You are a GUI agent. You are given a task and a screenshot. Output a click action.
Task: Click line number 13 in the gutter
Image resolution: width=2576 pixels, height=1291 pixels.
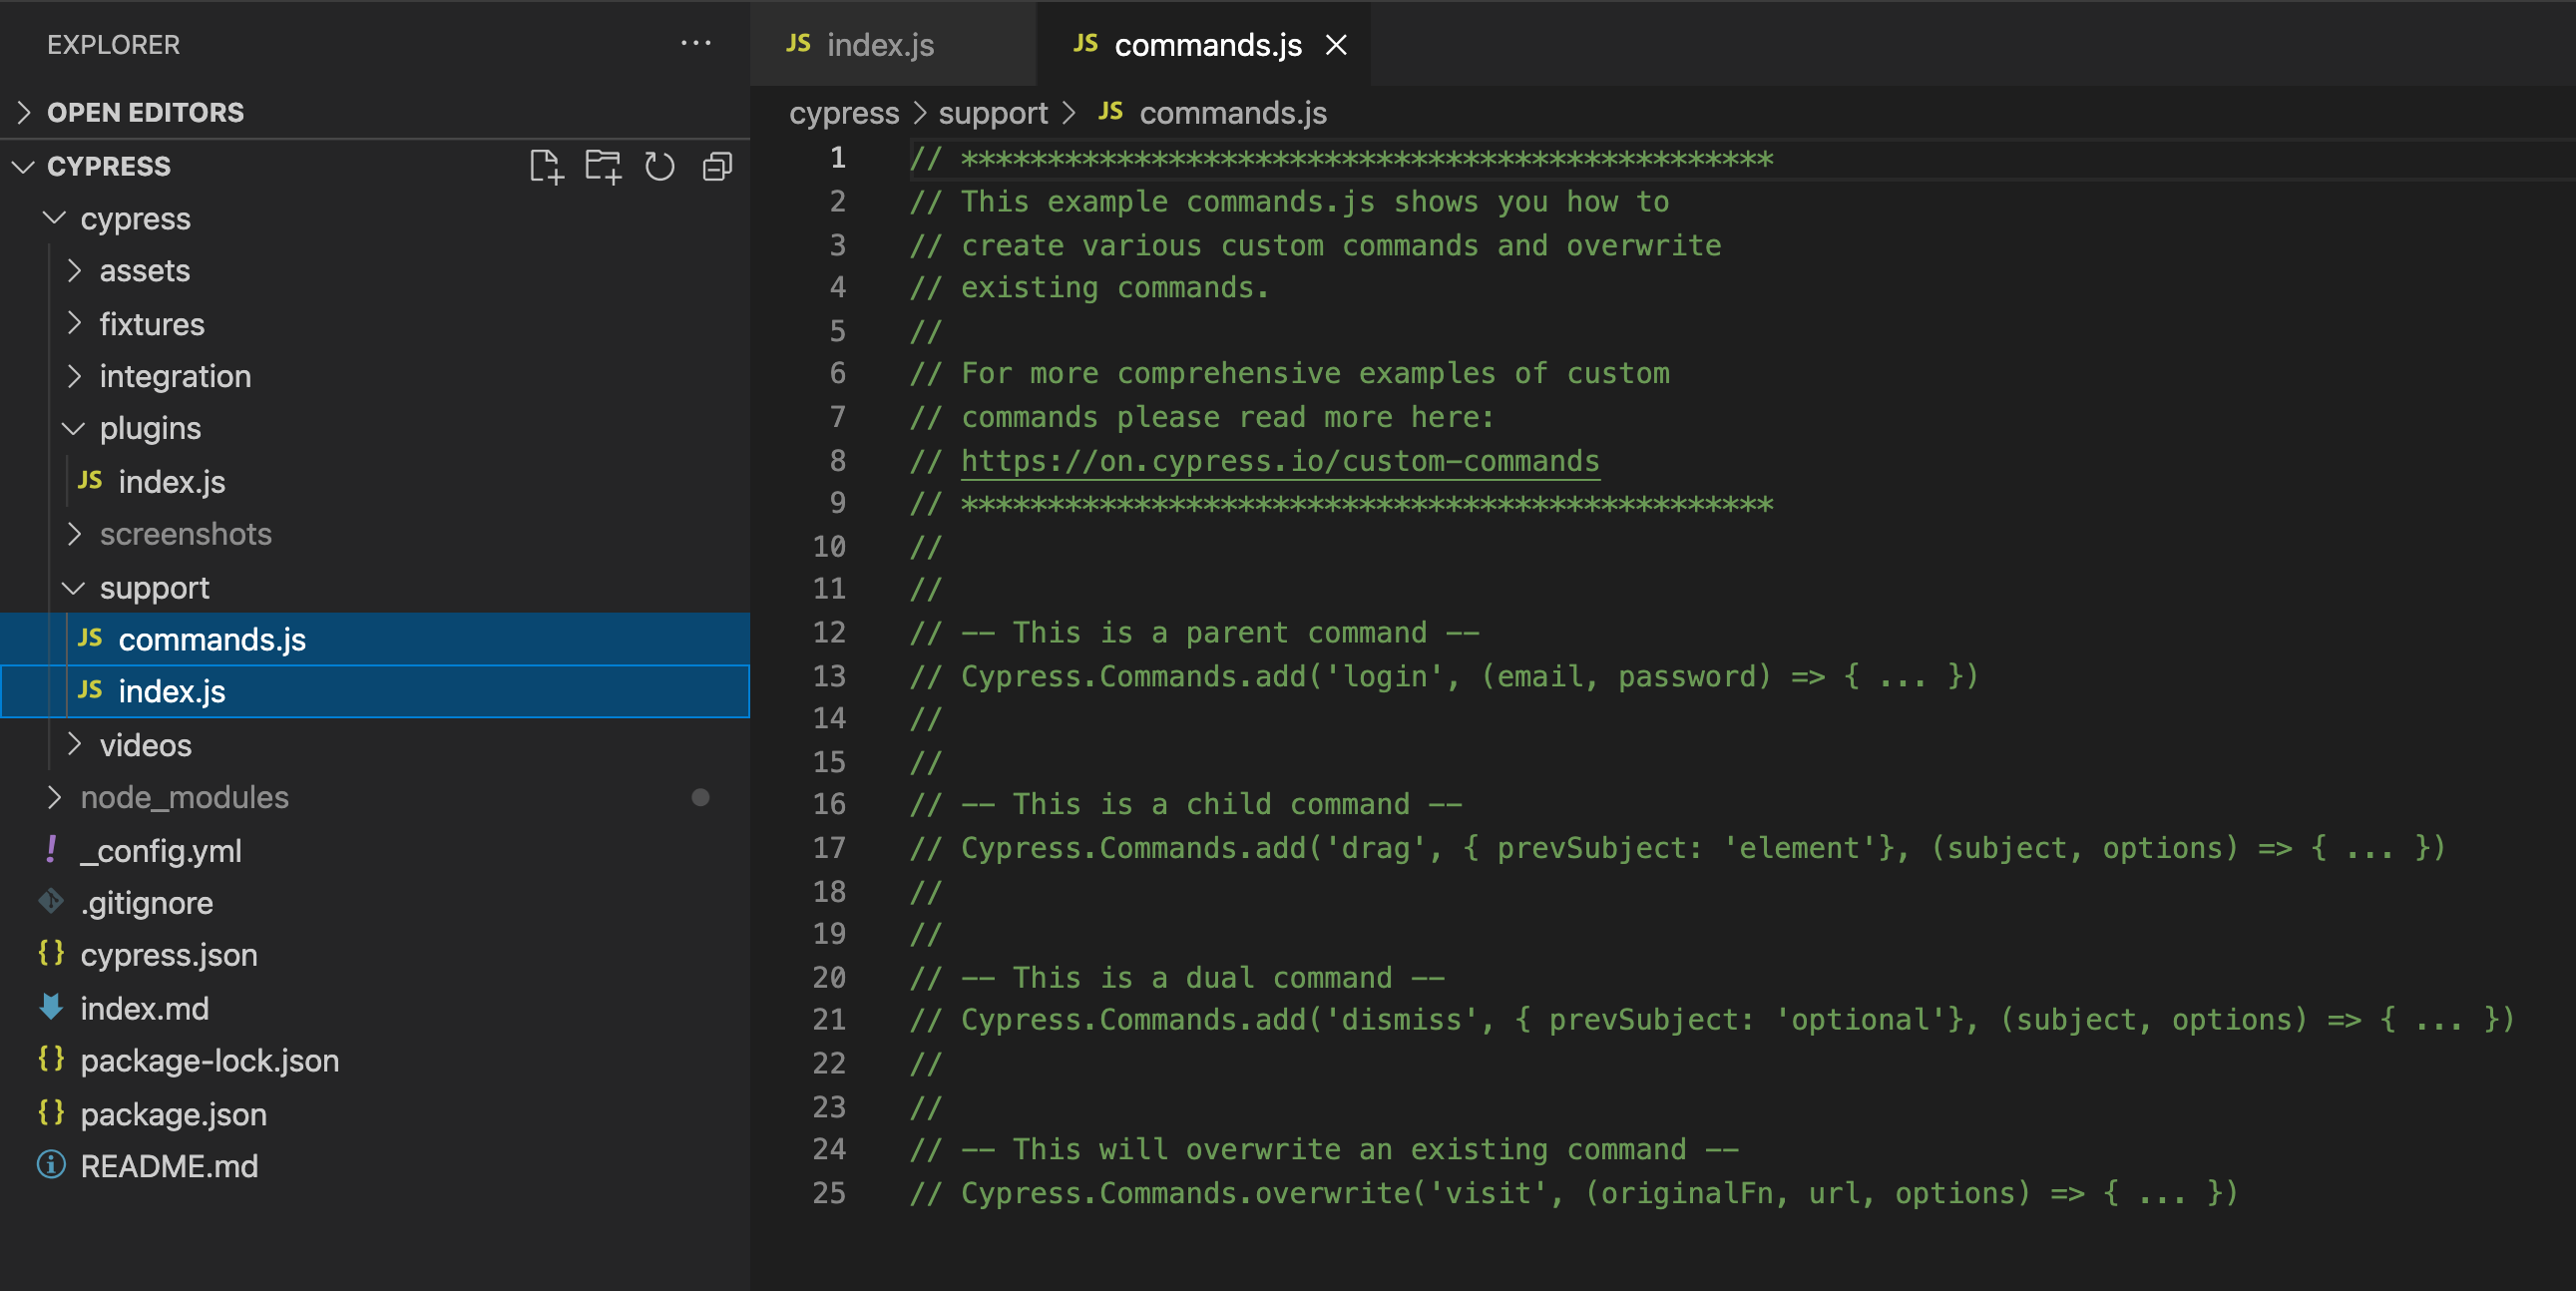pos(829,676)
